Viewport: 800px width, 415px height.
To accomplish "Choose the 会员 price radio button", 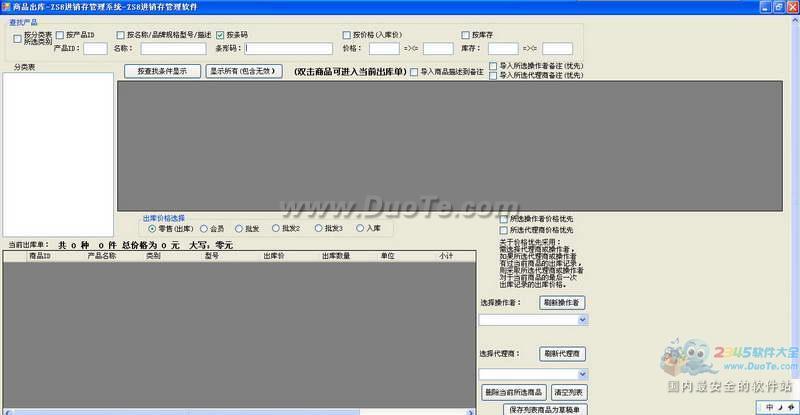I will 204,229.
